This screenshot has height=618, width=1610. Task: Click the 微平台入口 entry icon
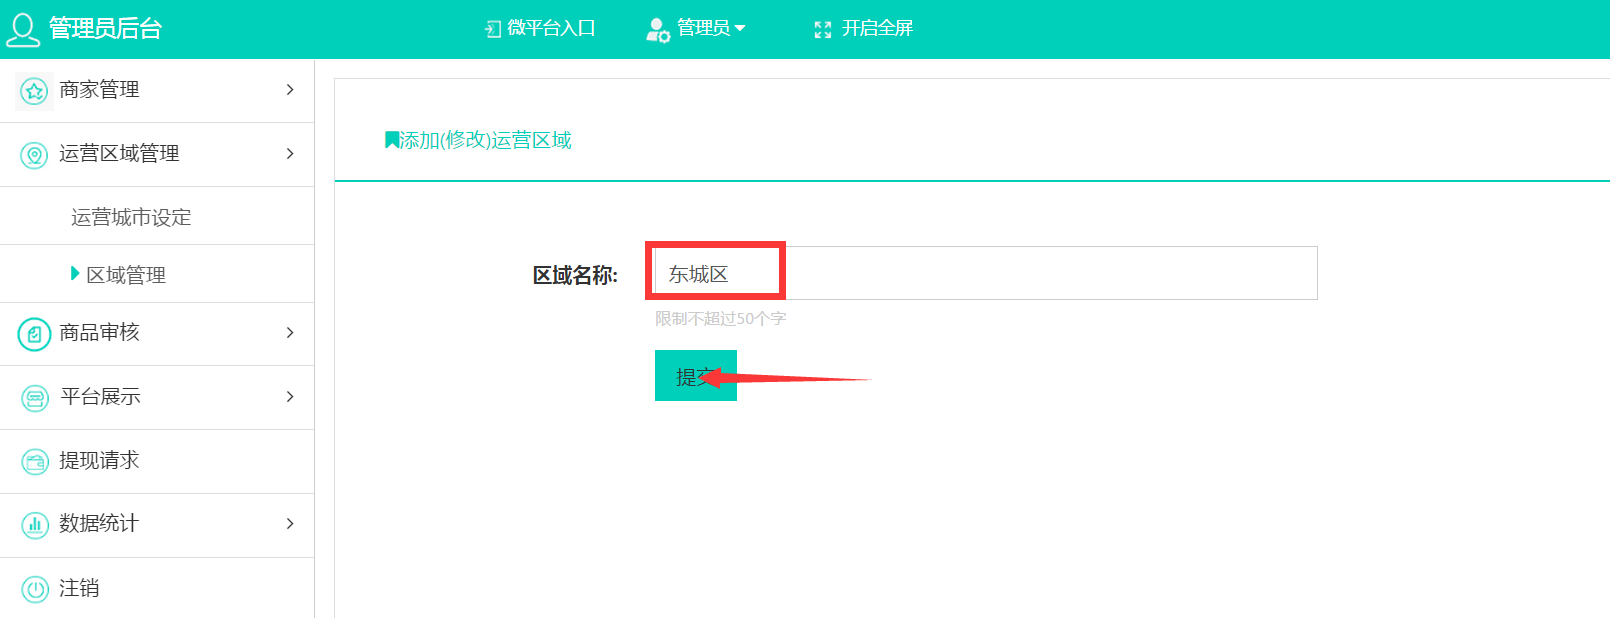(493, 30)
